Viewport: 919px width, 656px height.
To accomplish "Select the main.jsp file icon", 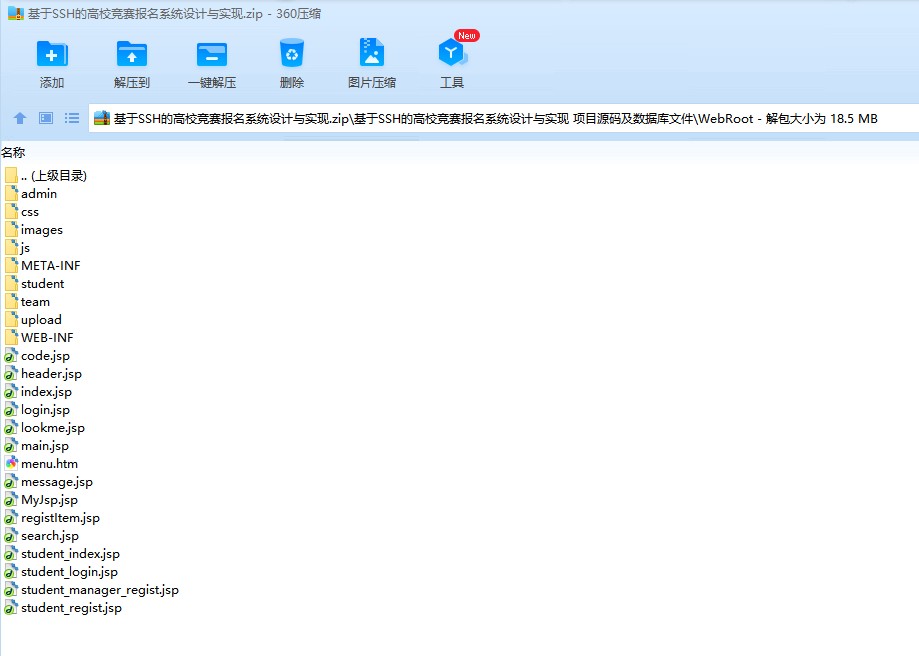I will tap(11, 446).
